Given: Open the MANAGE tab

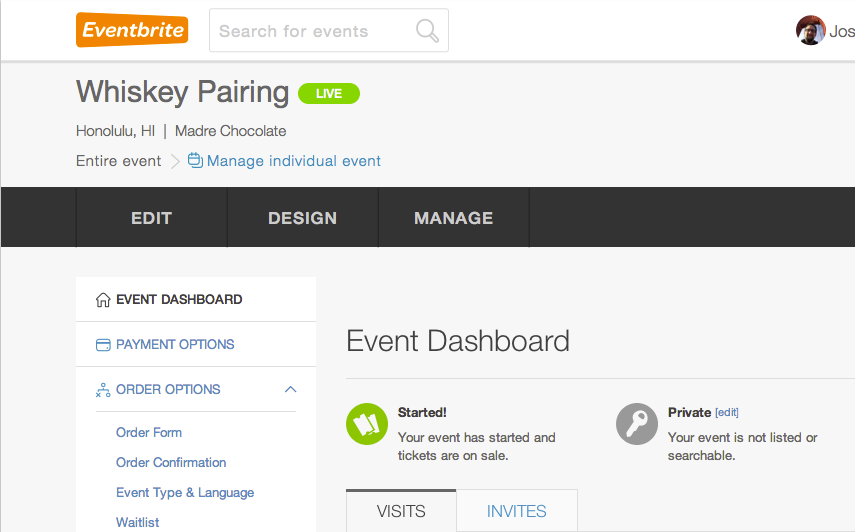Looking at the screenshot, I should click(x=454, y=217).
